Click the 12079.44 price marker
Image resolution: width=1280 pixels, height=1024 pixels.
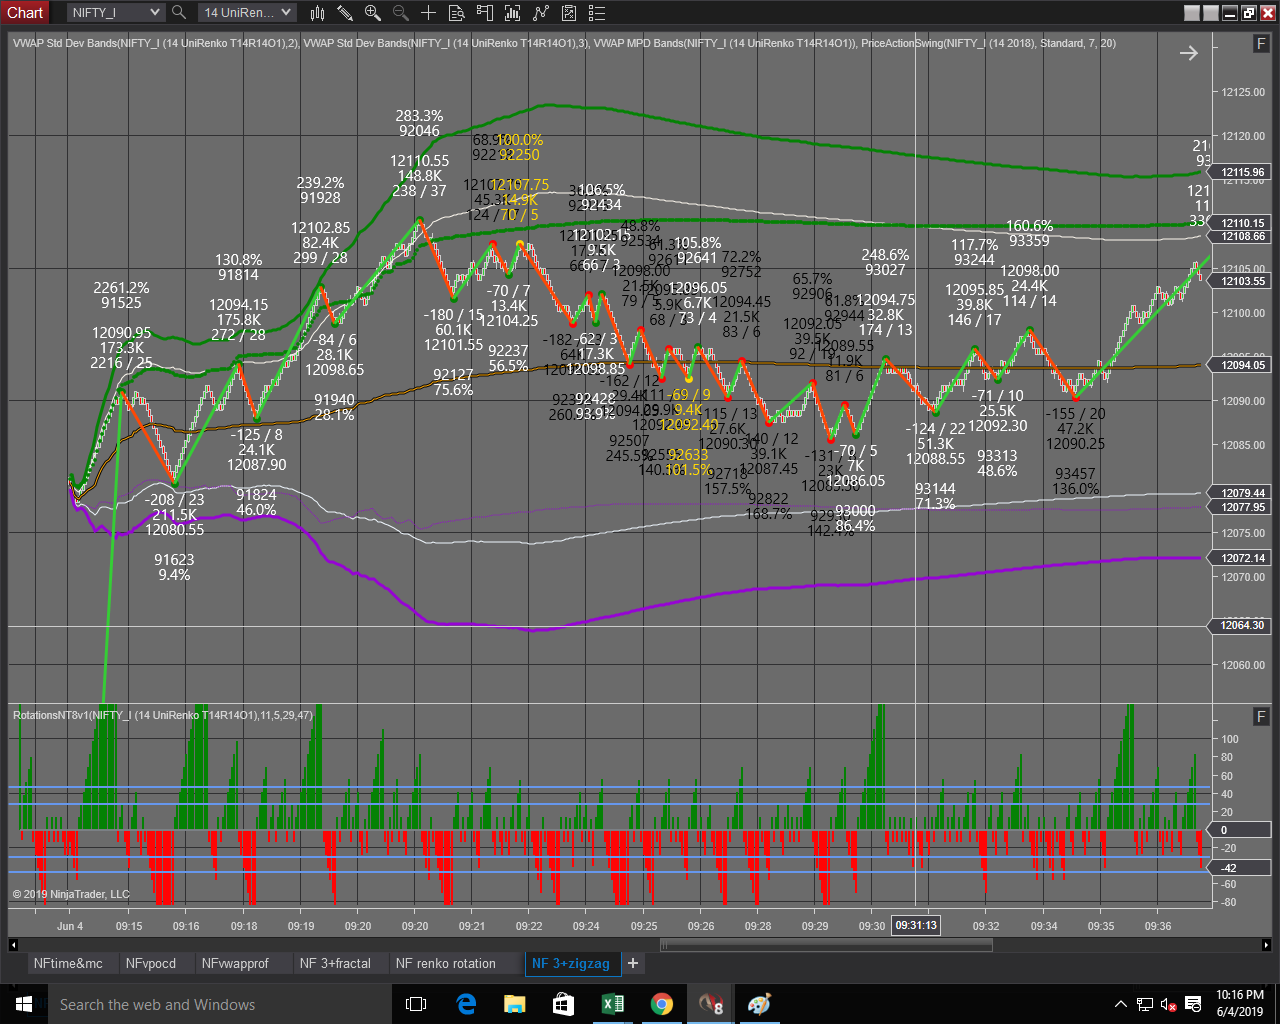pos(1243,493)
